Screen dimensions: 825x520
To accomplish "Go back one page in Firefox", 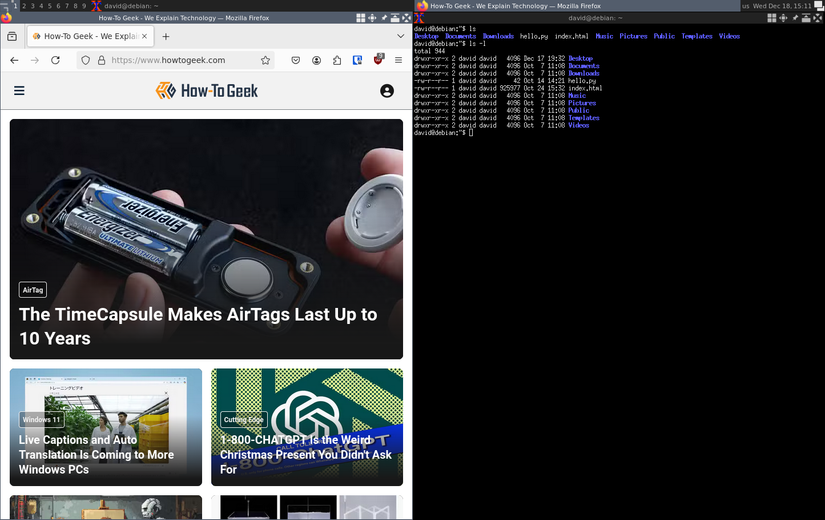I will tap(14, 60).
